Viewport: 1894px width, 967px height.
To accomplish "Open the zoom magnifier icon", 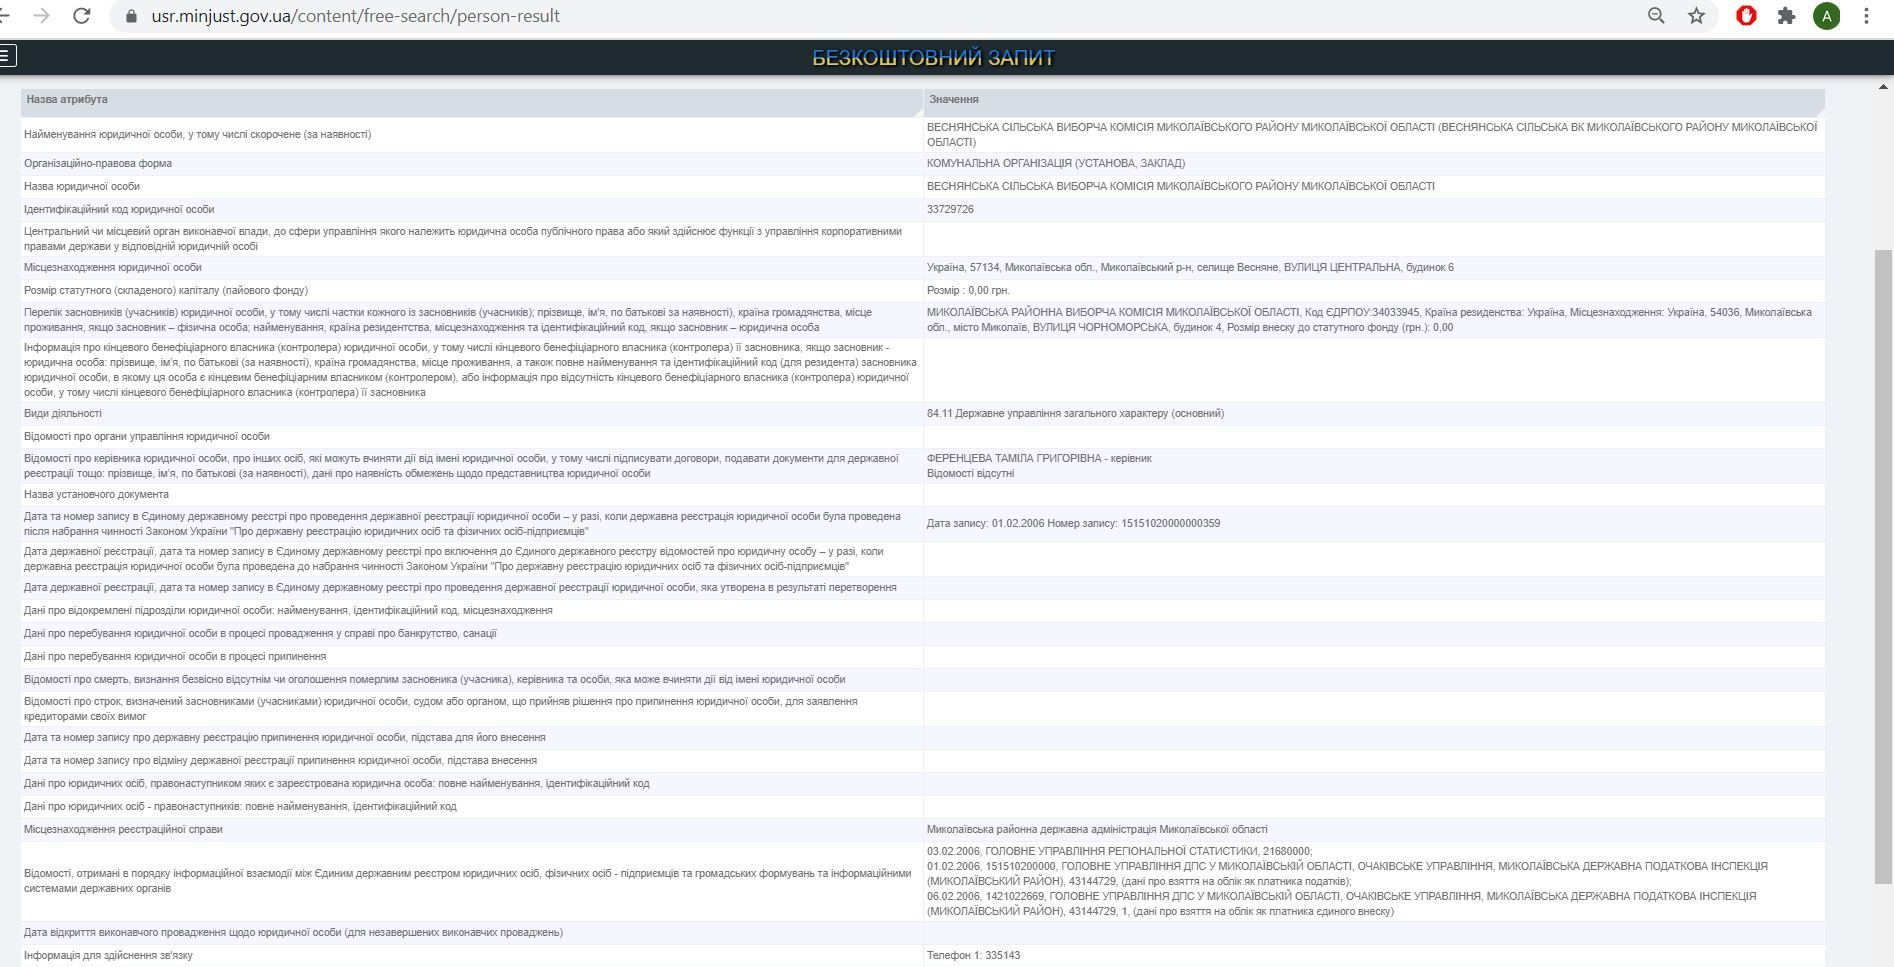I will tap(1656, 16).
